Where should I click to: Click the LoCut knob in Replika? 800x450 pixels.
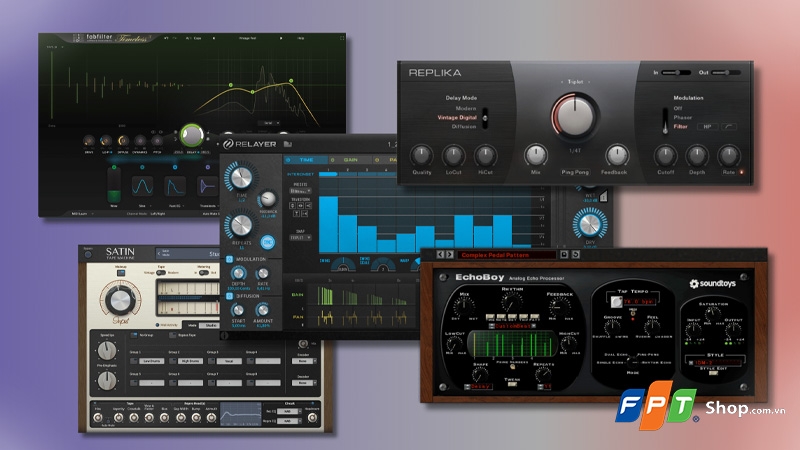click(453, 155)
